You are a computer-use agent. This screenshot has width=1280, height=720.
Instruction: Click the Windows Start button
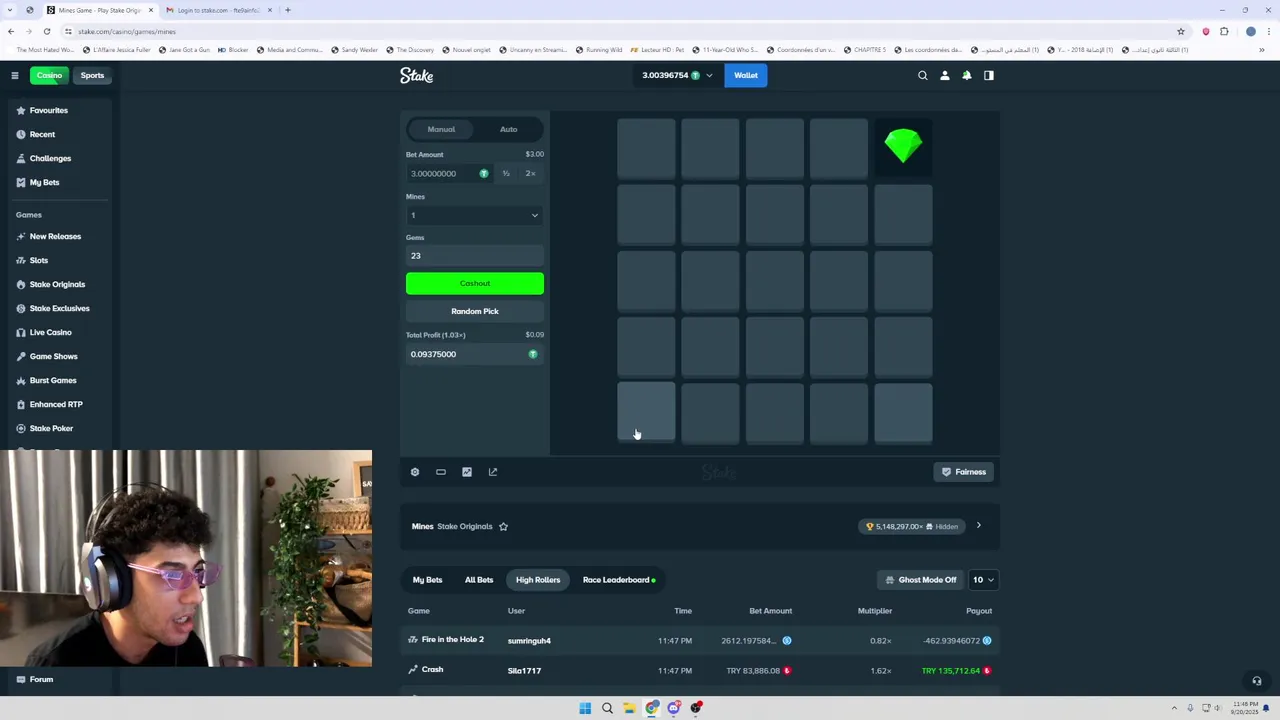click(x=585, y=708)
